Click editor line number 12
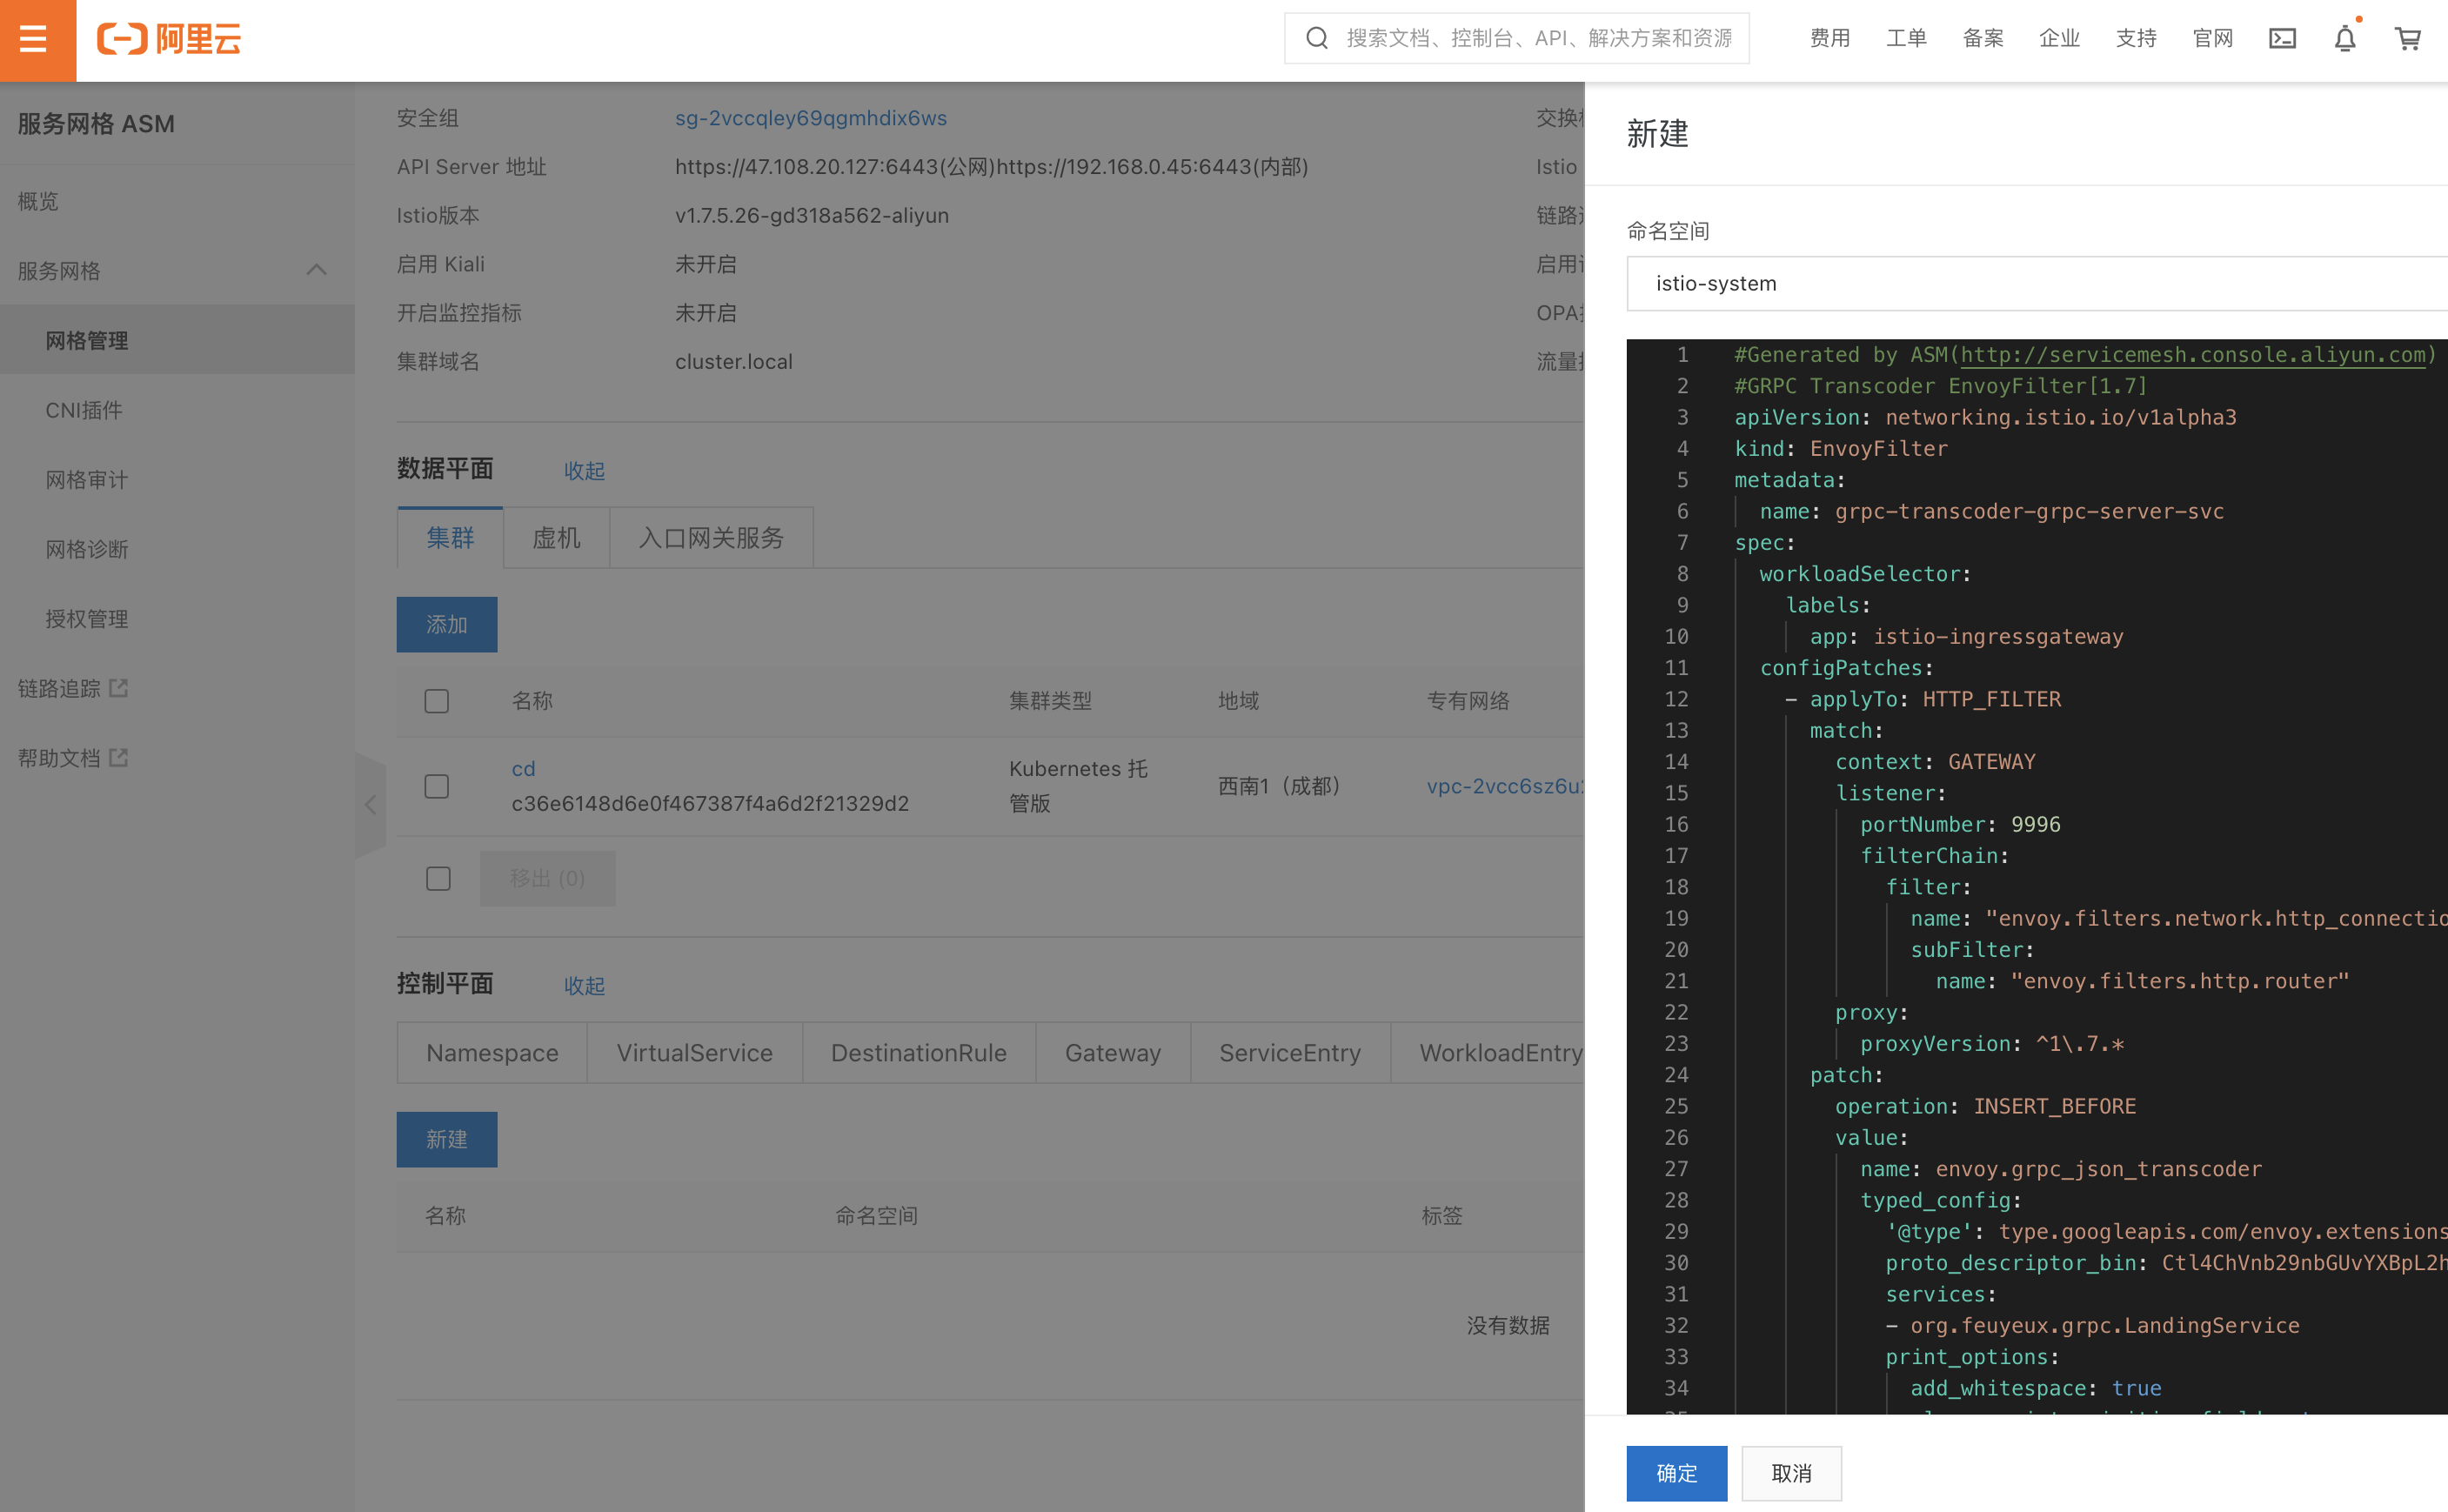The height and width of the screenshot is (1512, 2448). pos(1676,699)
